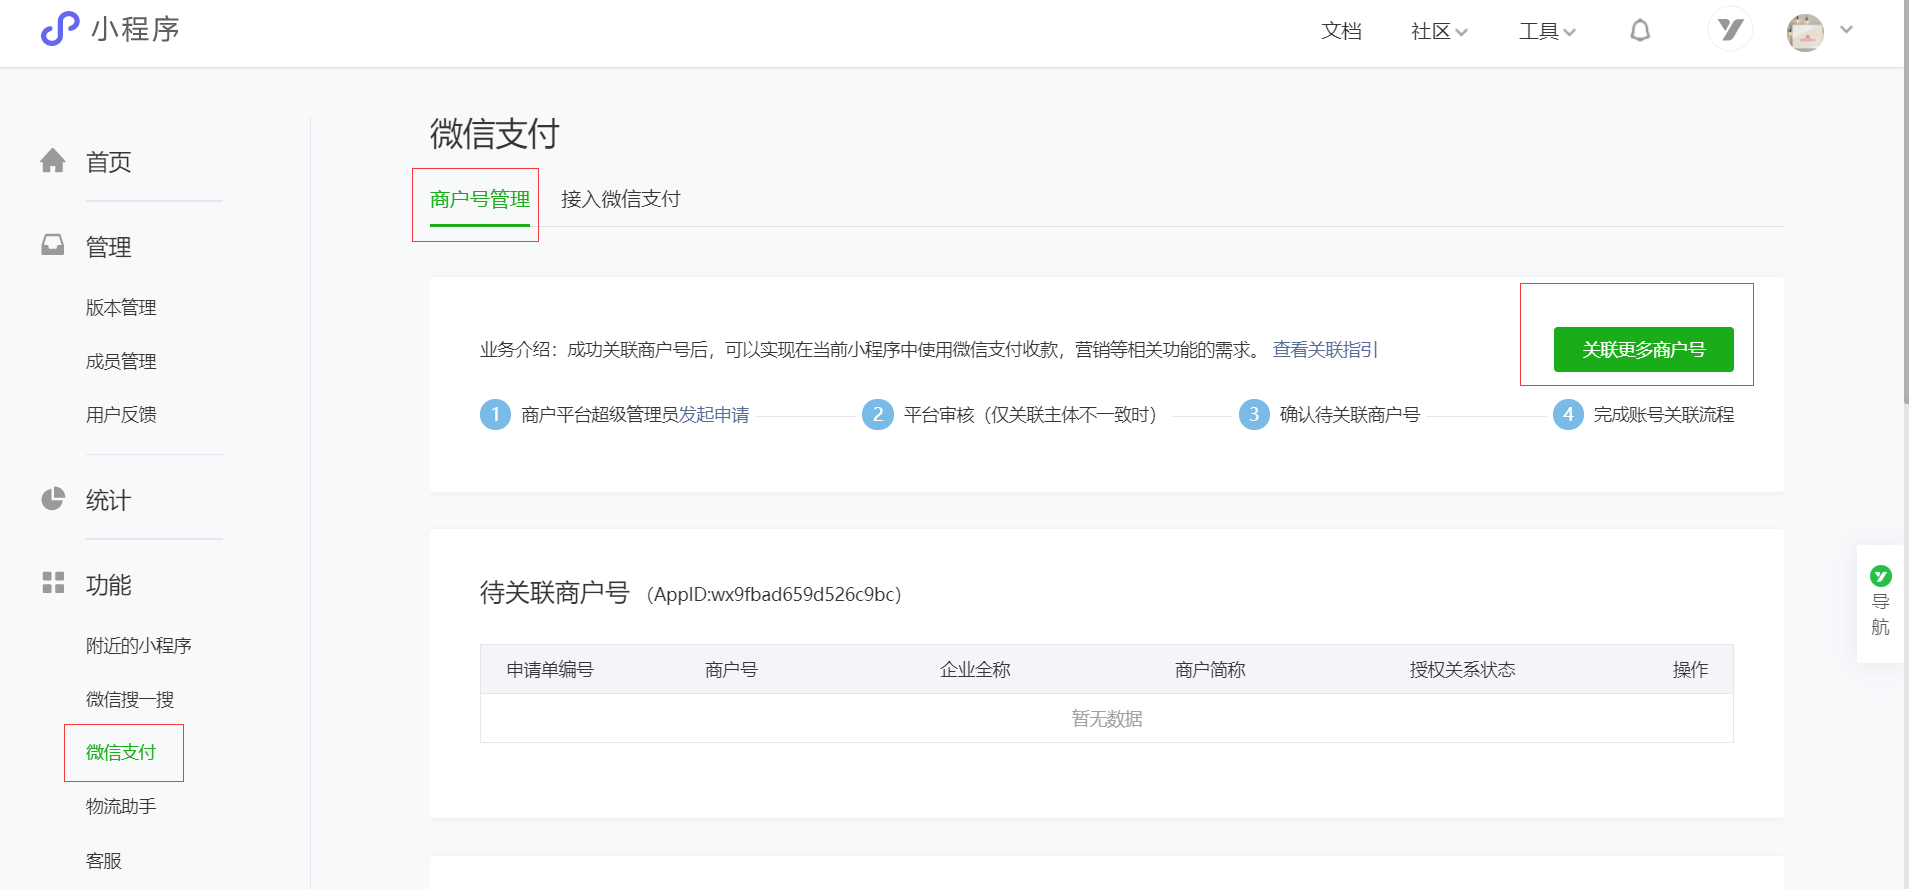This screenshot has width=1909, height=889.
Task: Open 成员管理 in the sidebar
Action: coord(121,362)
